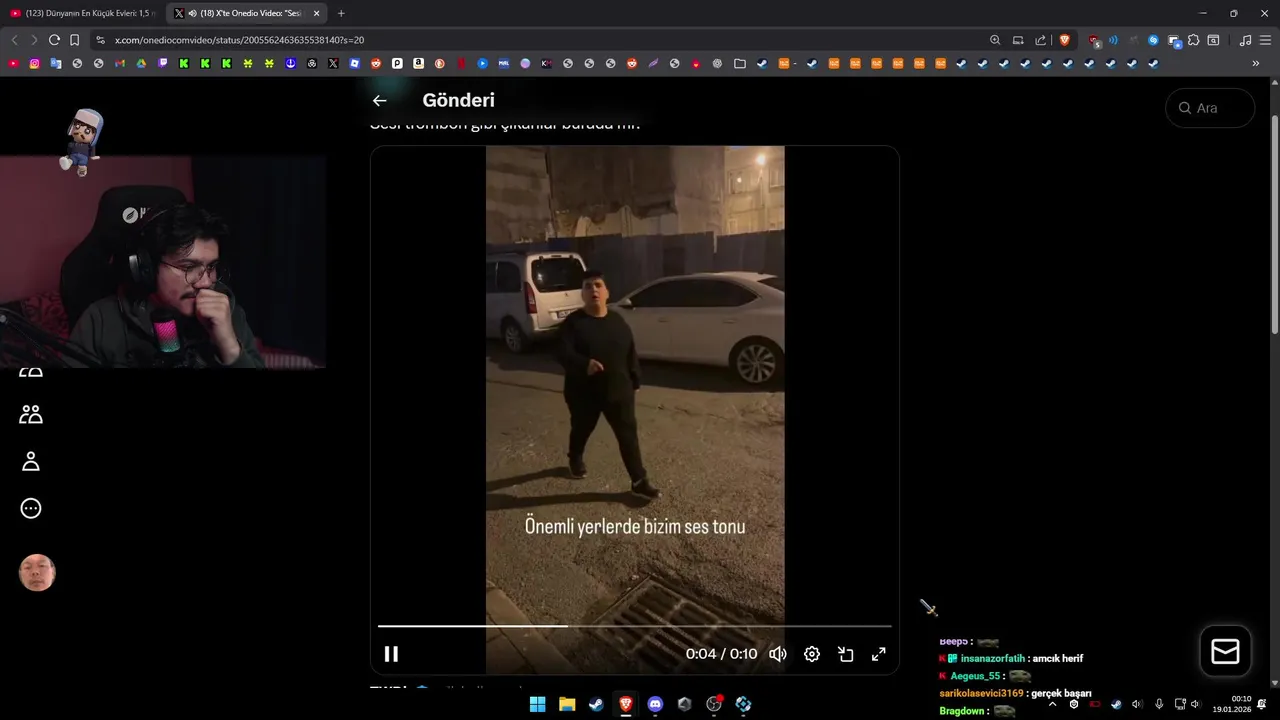Open the X bookmark in bookmarks bar
The image size is (1280, 720).
point(333,63)
